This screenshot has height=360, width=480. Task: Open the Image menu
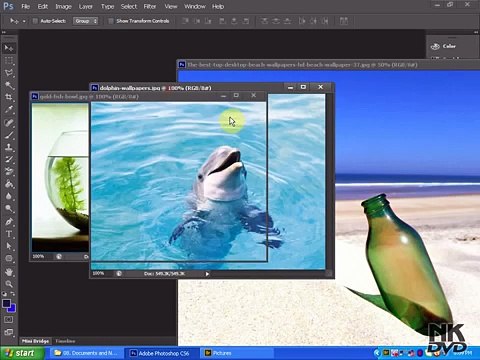coord(63,6)
